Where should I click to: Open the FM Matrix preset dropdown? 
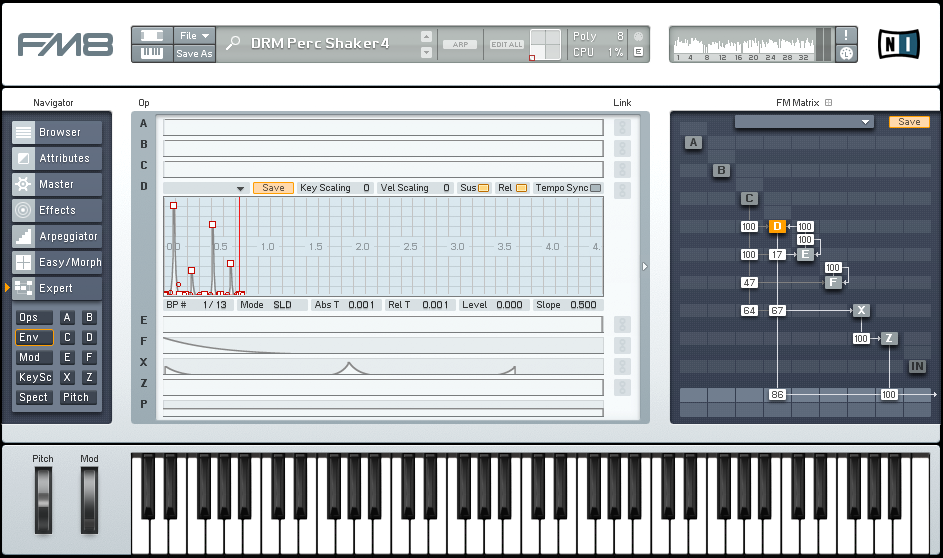pyautogui.click(x=804, y=122)
